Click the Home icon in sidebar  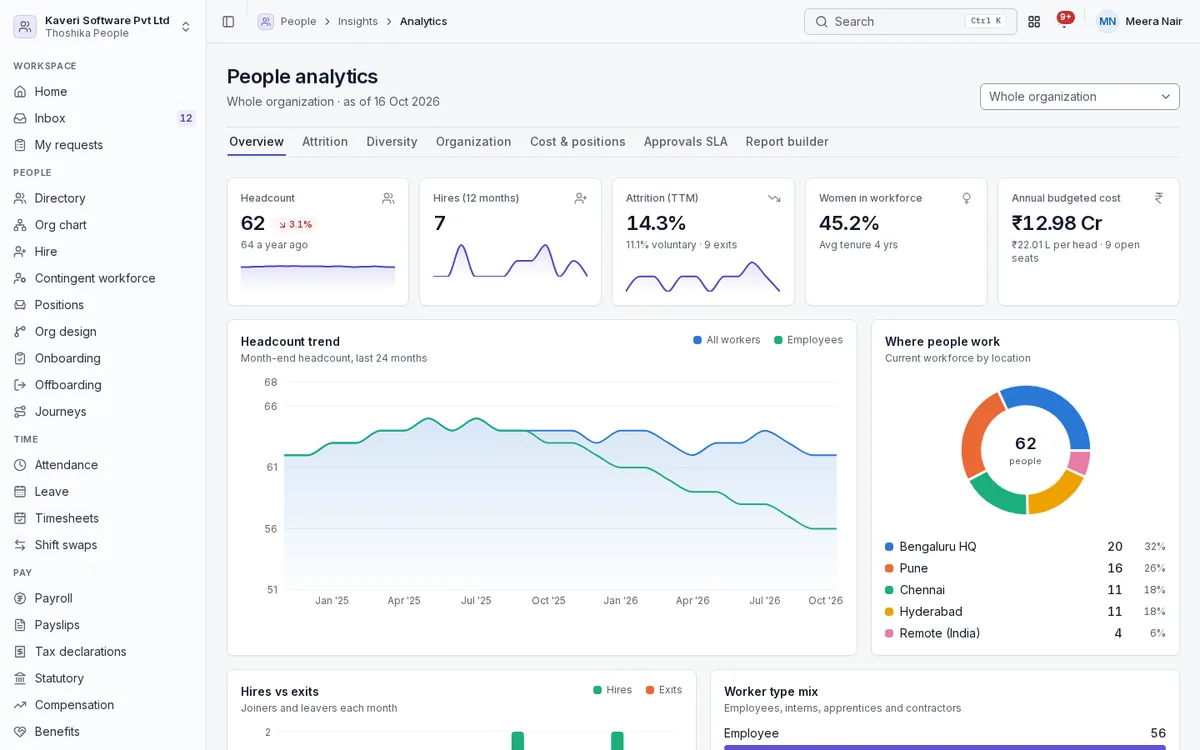(20, 92)
